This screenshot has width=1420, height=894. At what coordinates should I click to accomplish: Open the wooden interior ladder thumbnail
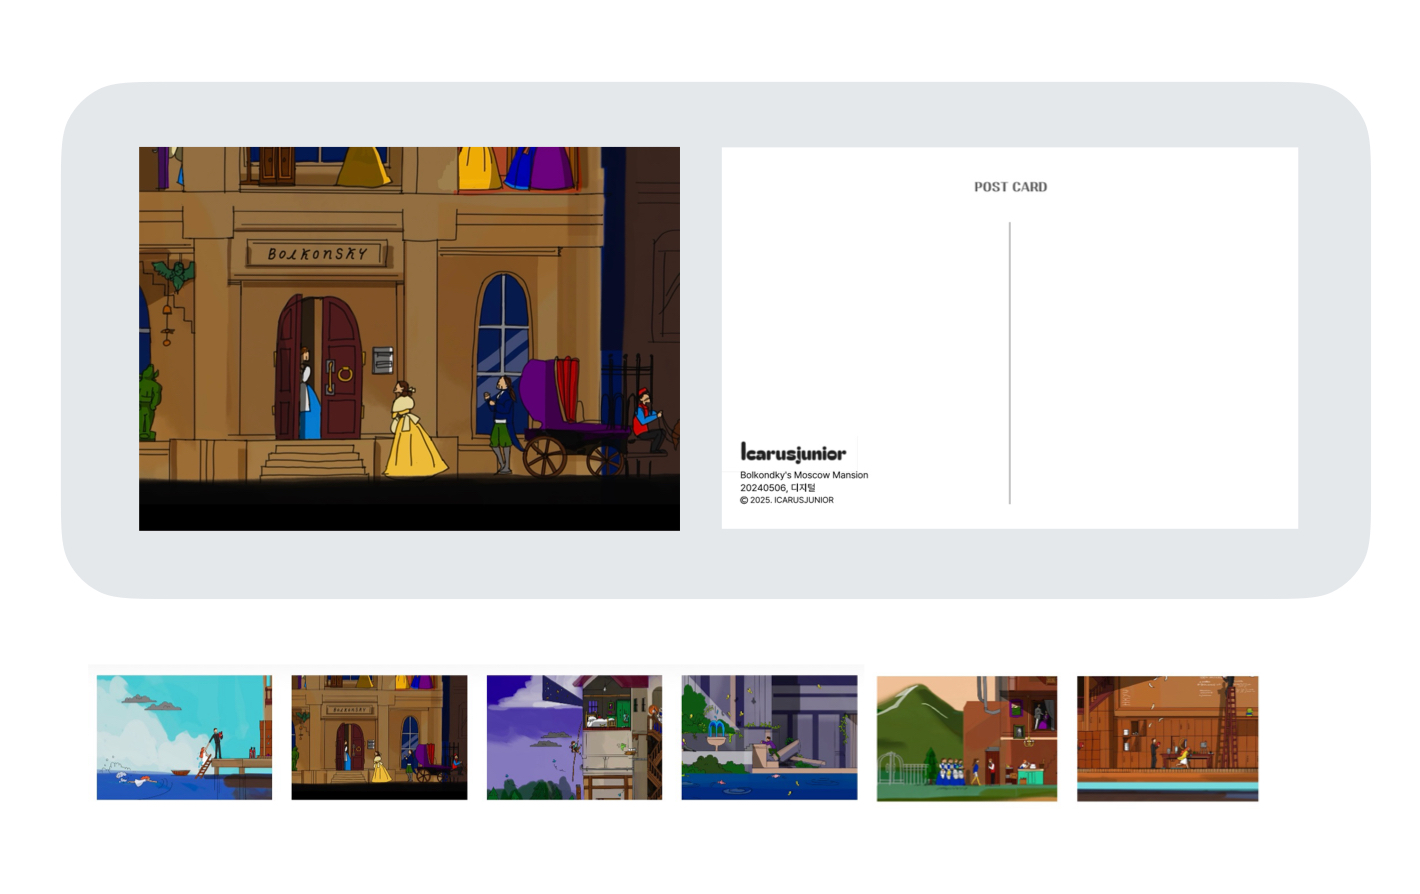(x=1167, y=738)
